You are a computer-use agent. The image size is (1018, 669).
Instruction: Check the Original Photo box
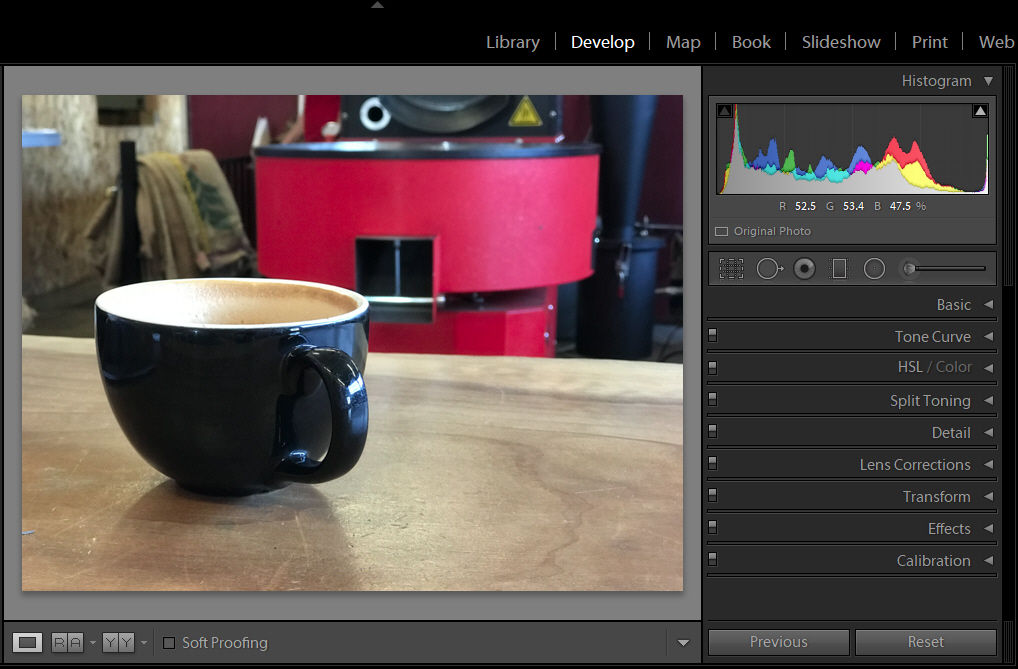(x=721, y=231)
